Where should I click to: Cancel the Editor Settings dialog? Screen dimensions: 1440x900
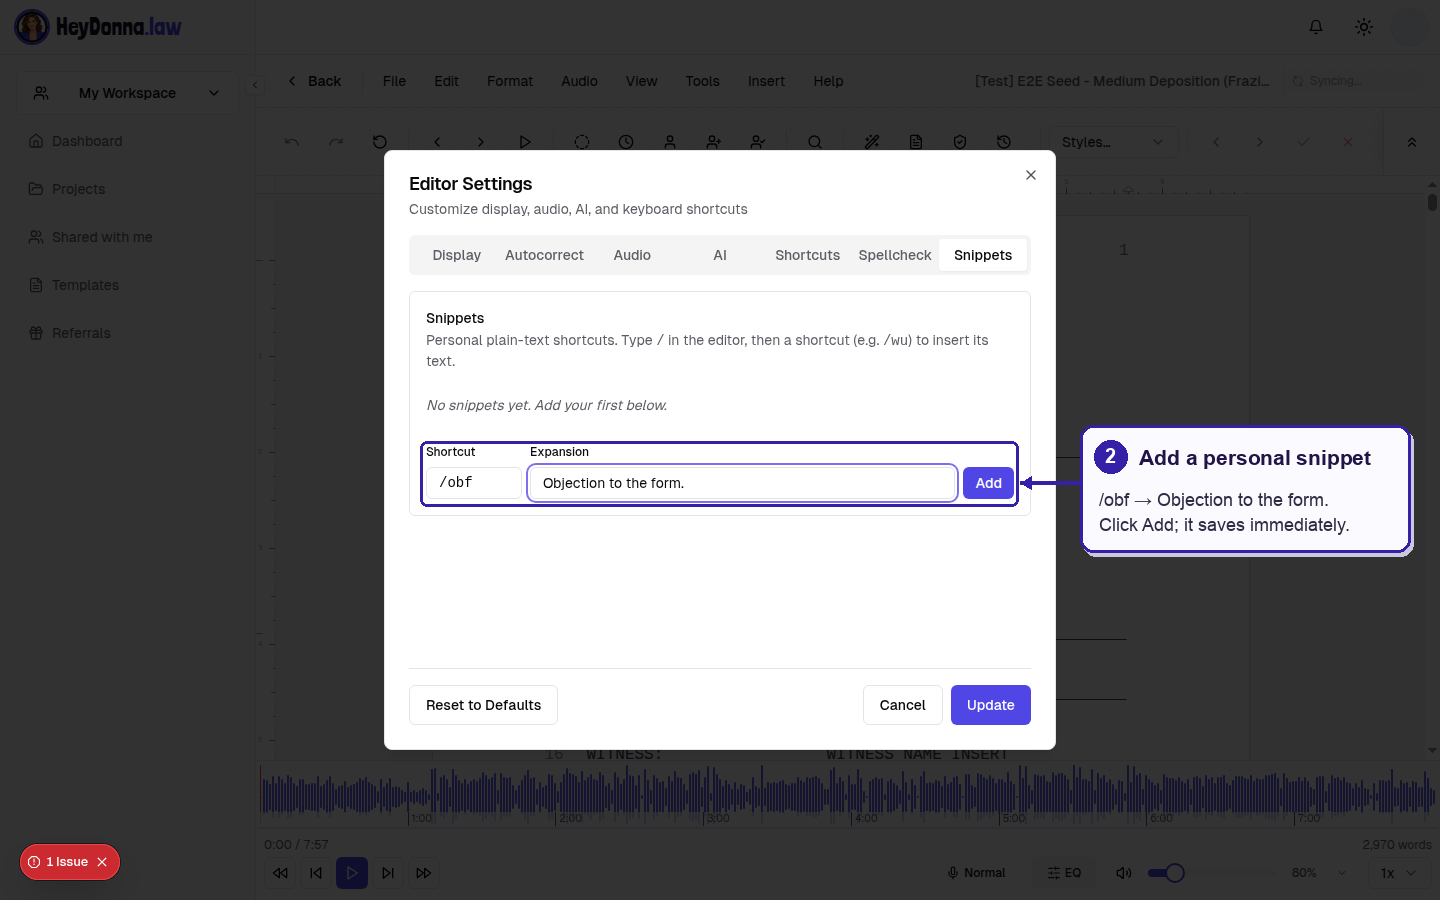902,705
